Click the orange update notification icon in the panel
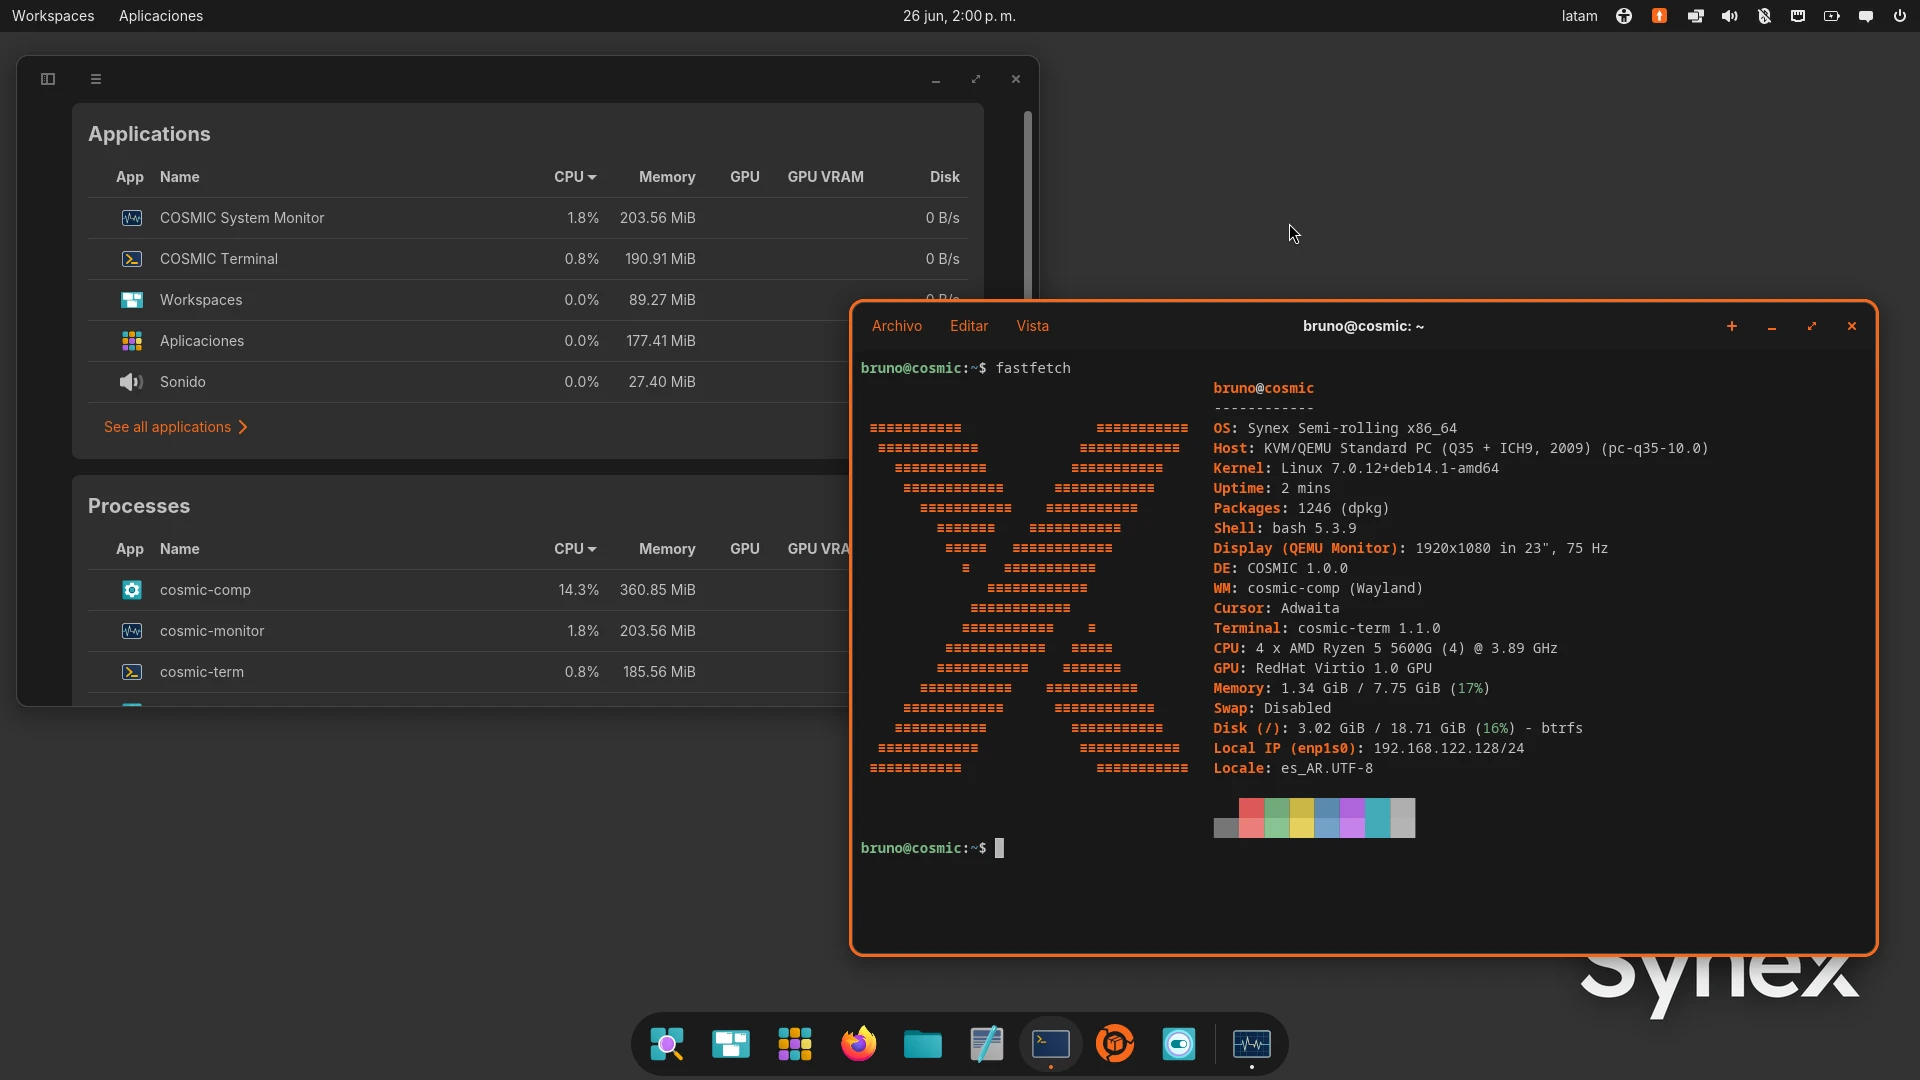 [x=1659, y=16]
